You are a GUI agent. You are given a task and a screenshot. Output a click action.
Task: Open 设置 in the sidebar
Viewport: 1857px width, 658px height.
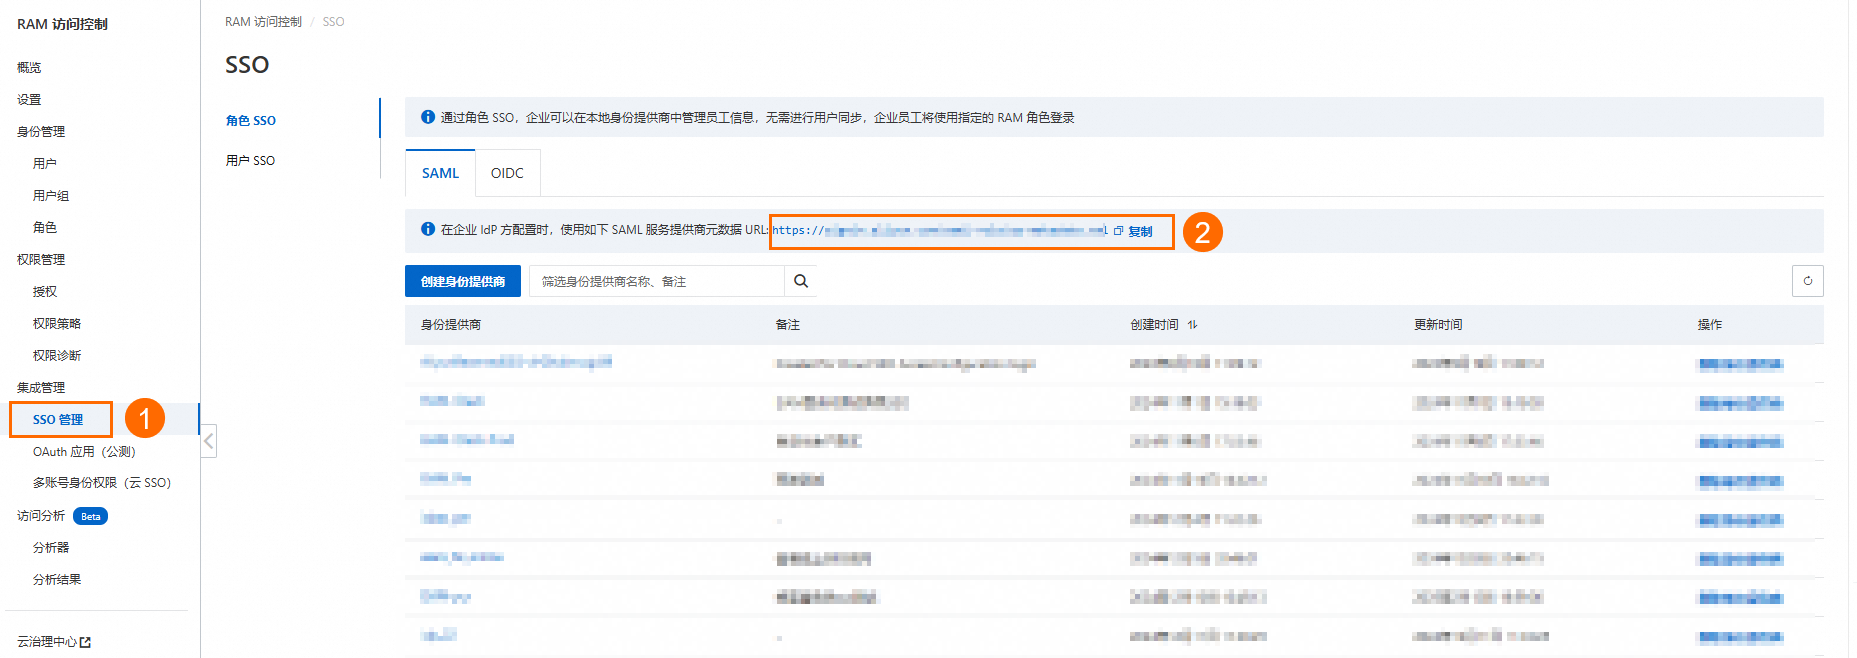click(x=29, y=100)
